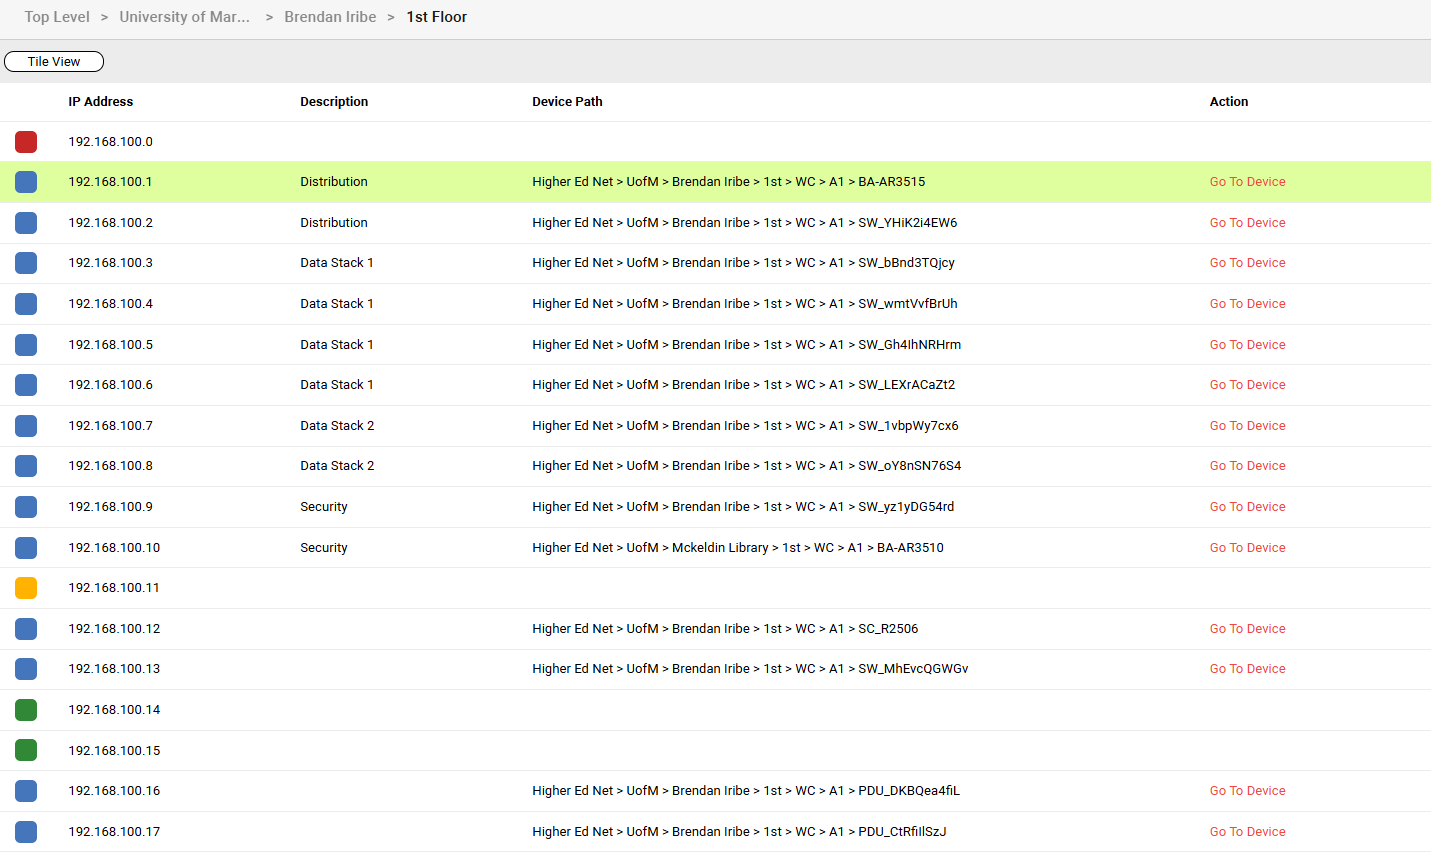1431x852 pixels.
Task: Click the orange status square for 192.168.100.11
Action: (26, 588)
